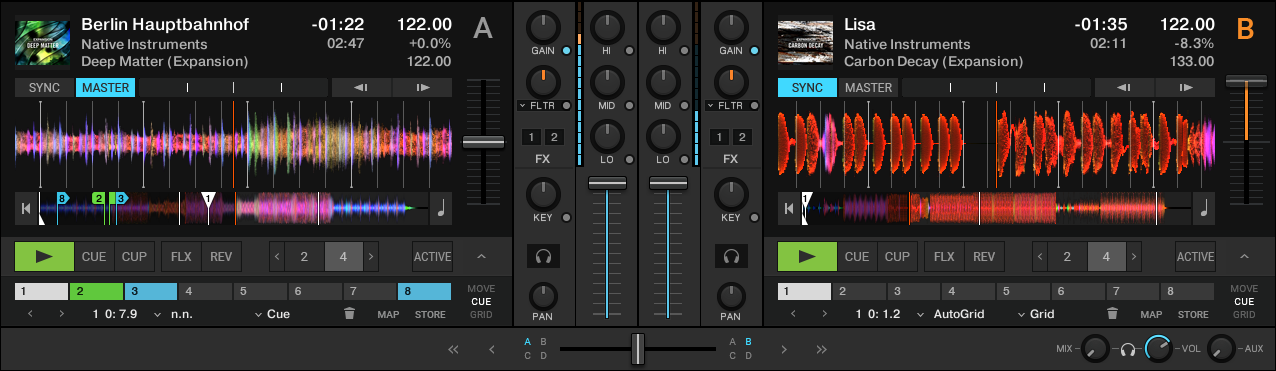Open the AutoGrid name dropdown on Deck B

click(951, 314)
